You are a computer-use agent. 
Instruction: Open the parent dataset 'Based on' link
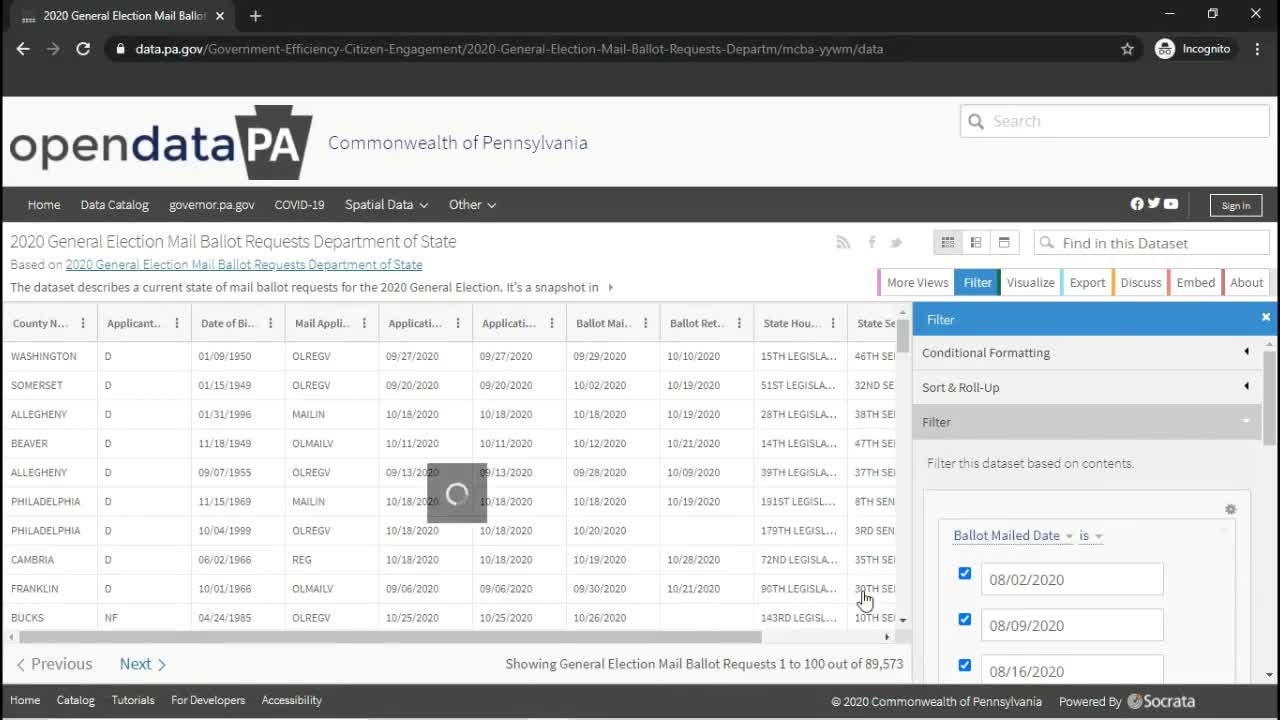(x=244, y=265)
